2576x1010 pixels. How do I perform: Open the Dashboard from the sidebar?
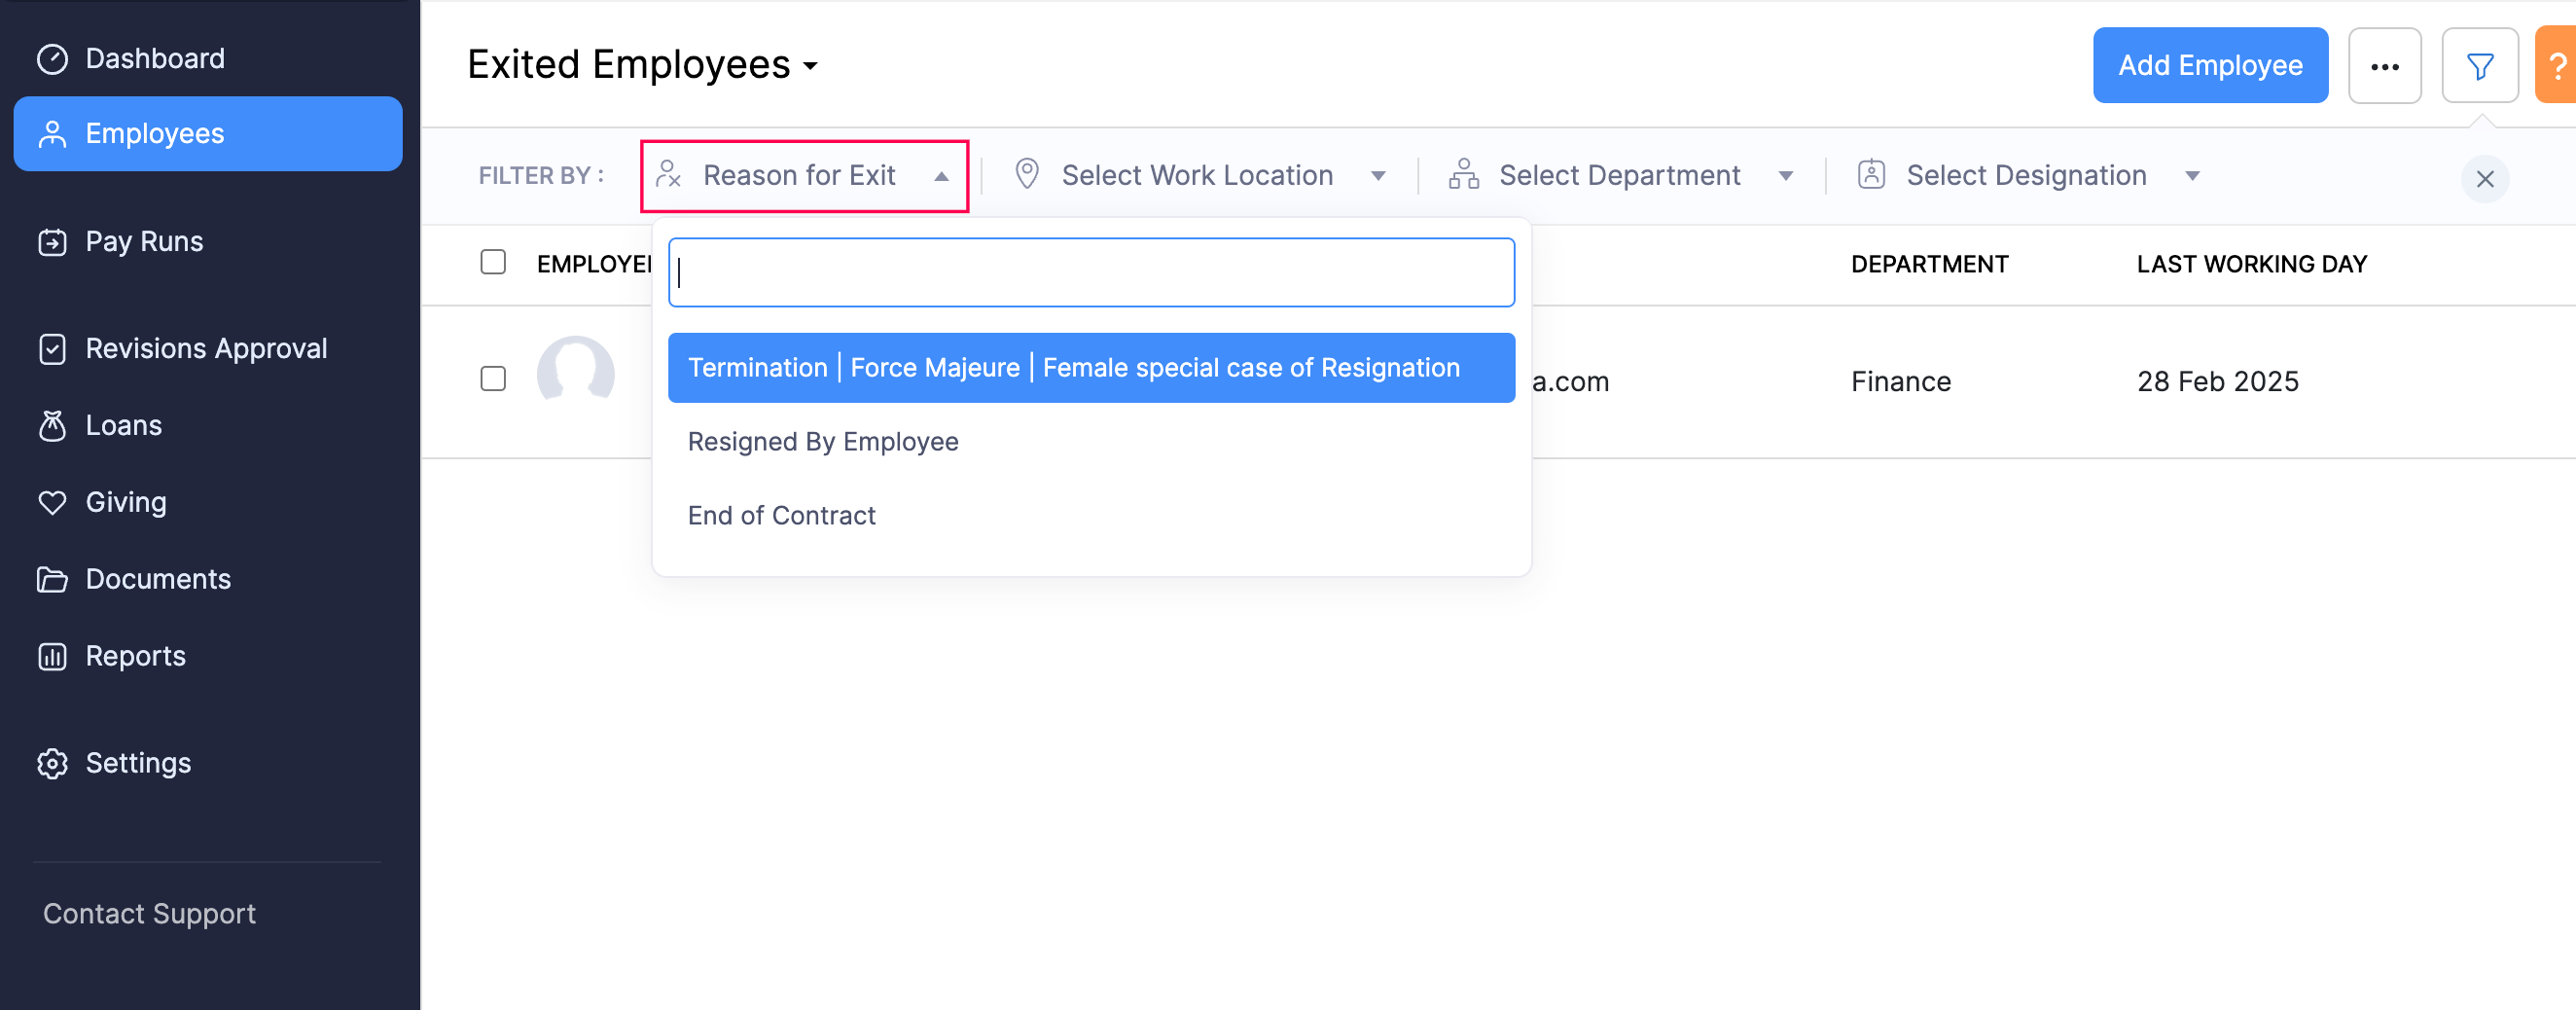(154, 57)
